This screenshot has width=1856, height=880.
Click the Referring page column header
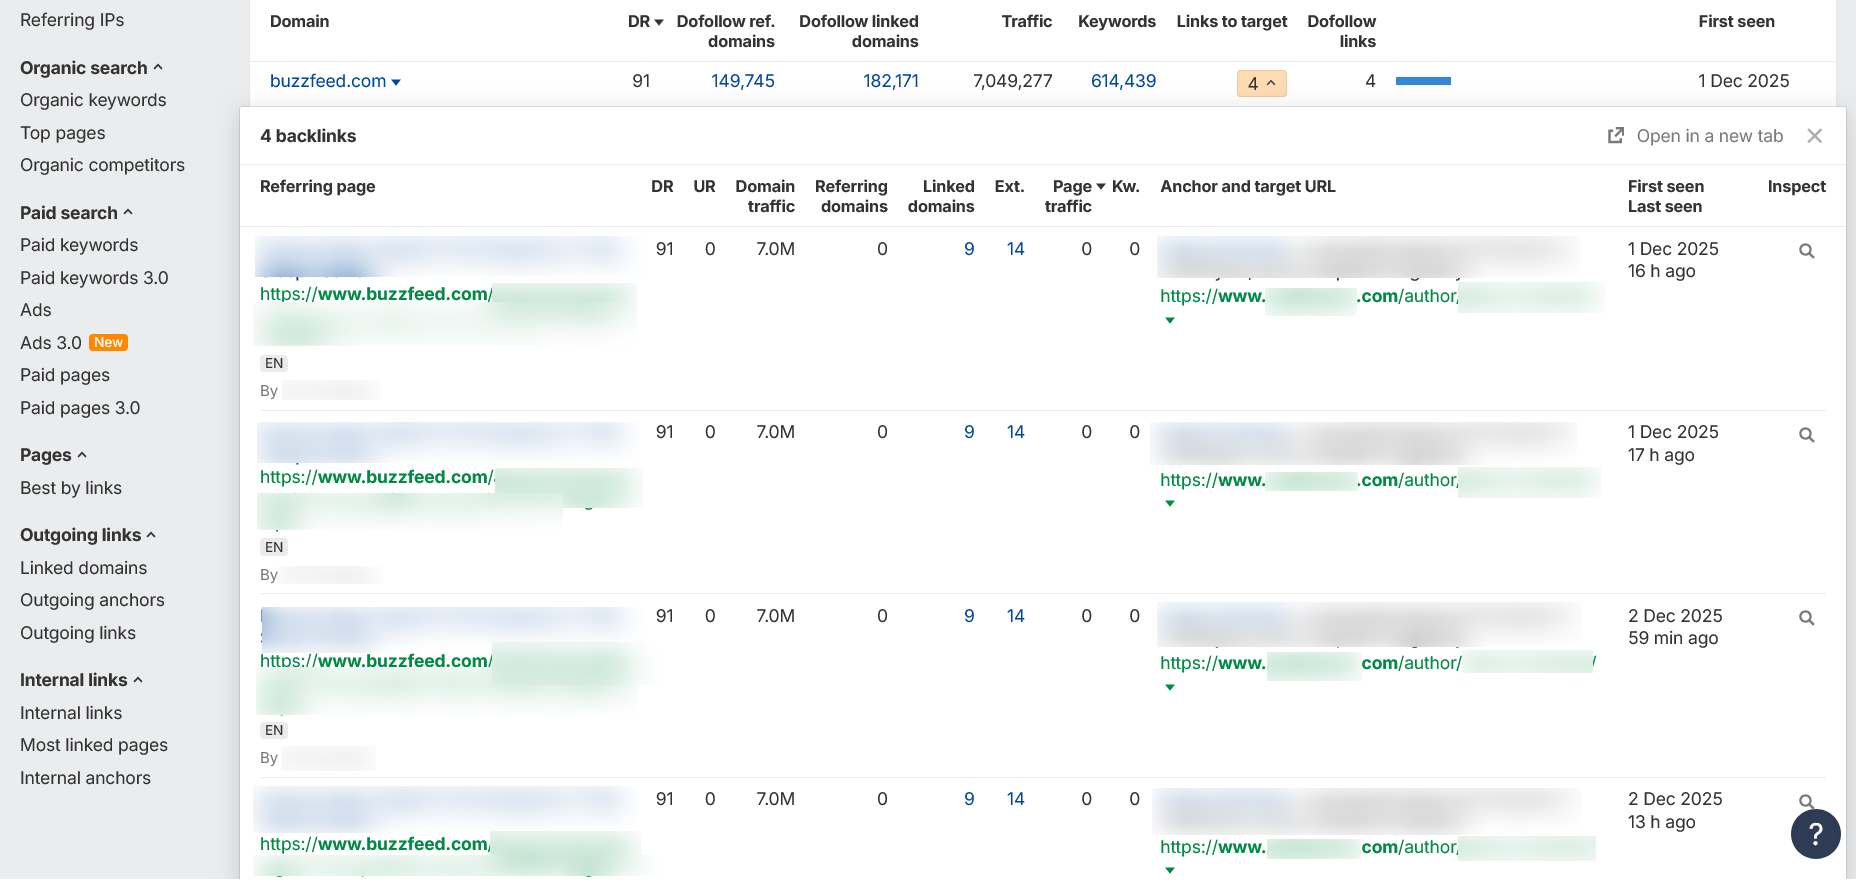(x=318, y=186)
